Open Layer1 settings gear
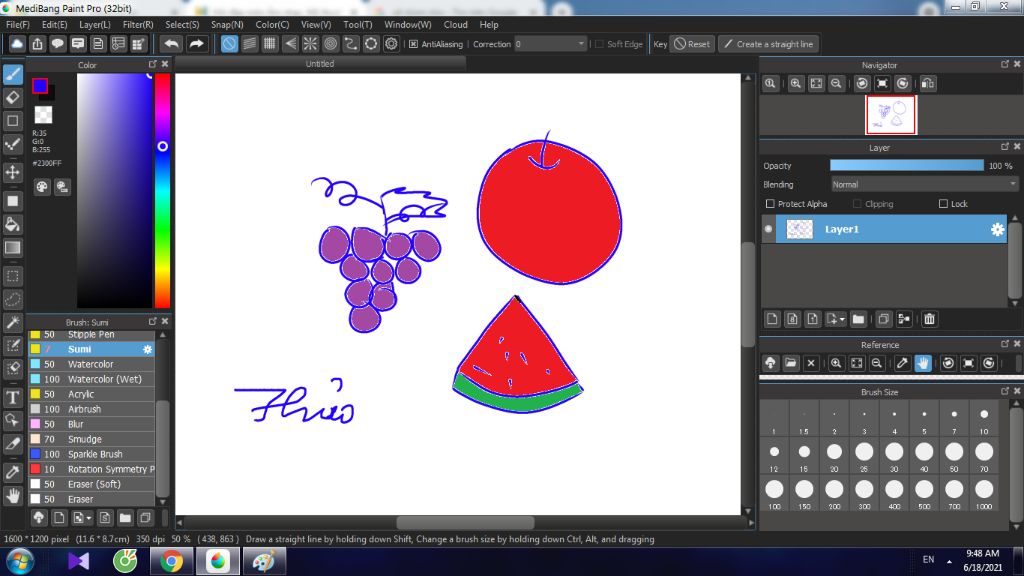The width and height of the screenshot is (1024, 576). pyautogui.click(x=997, y=229)
